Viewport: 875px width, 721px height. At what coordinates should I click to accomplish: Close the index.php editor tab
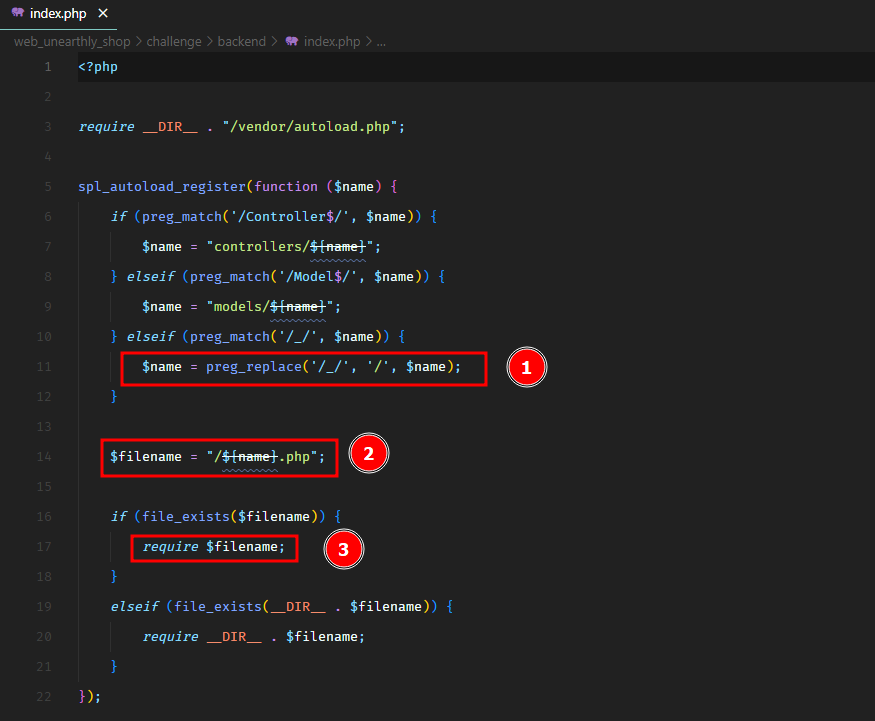(103, 14)
